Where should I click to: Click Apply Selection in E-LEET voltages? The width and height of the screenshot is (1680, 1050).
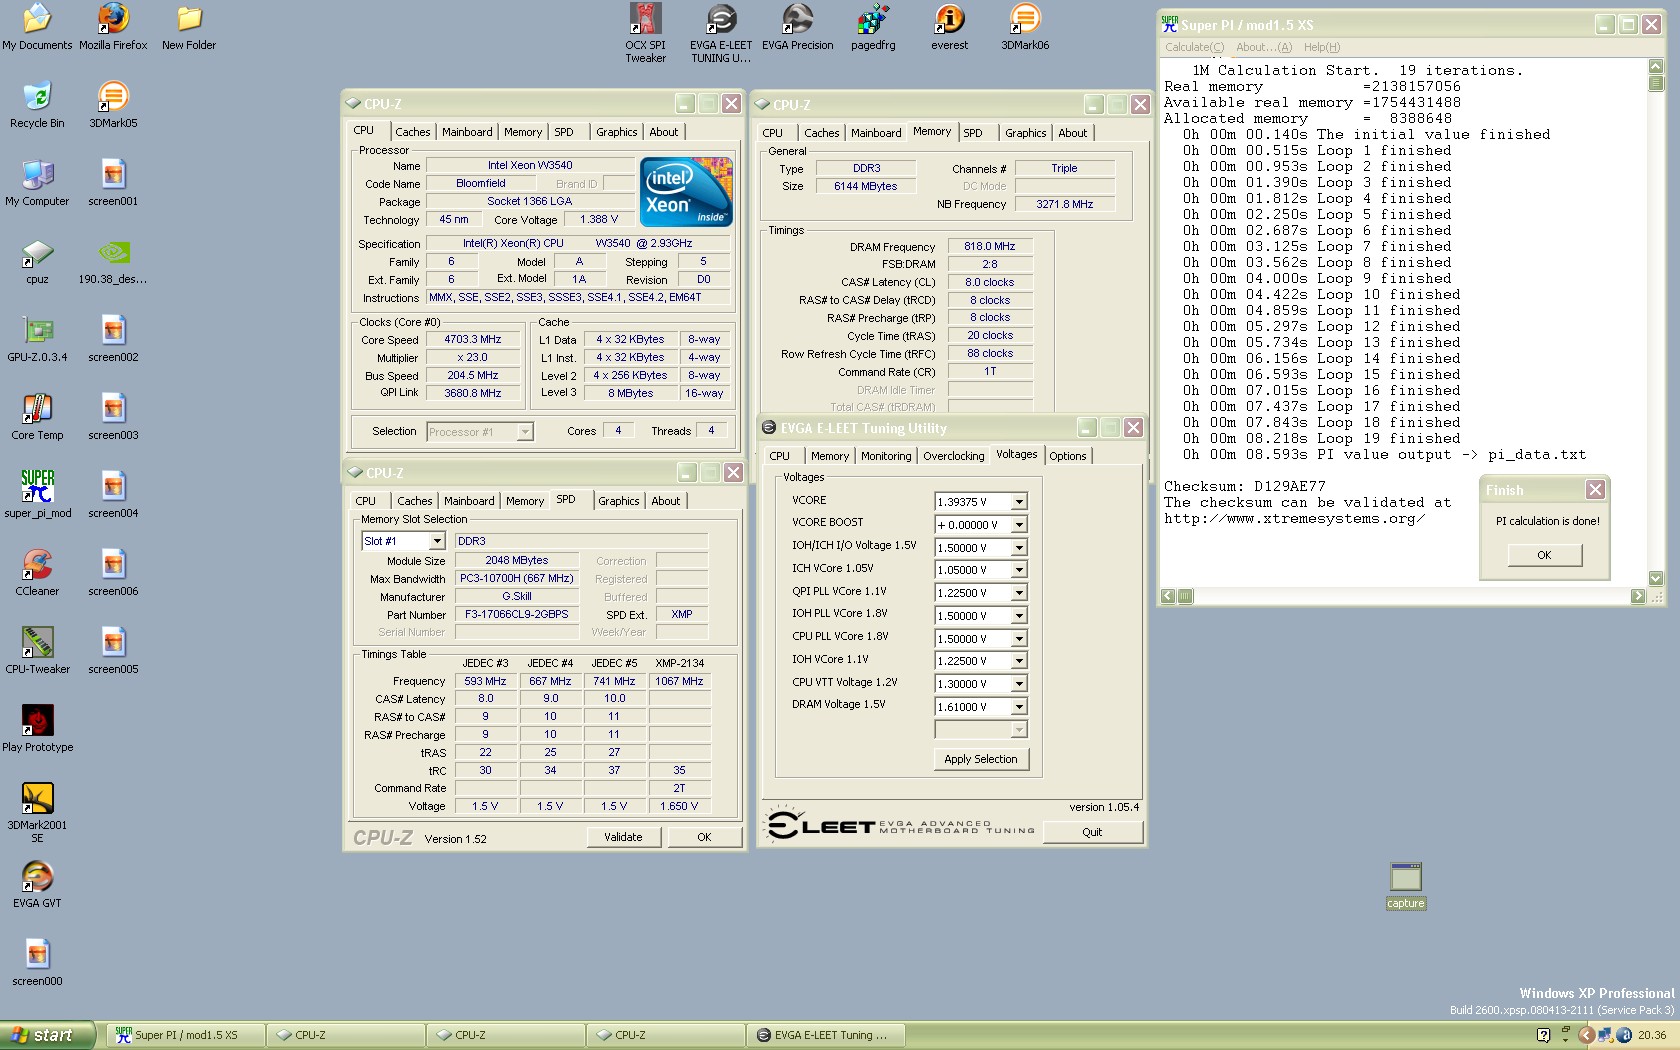pyautogui.click(x=980, y=759)
